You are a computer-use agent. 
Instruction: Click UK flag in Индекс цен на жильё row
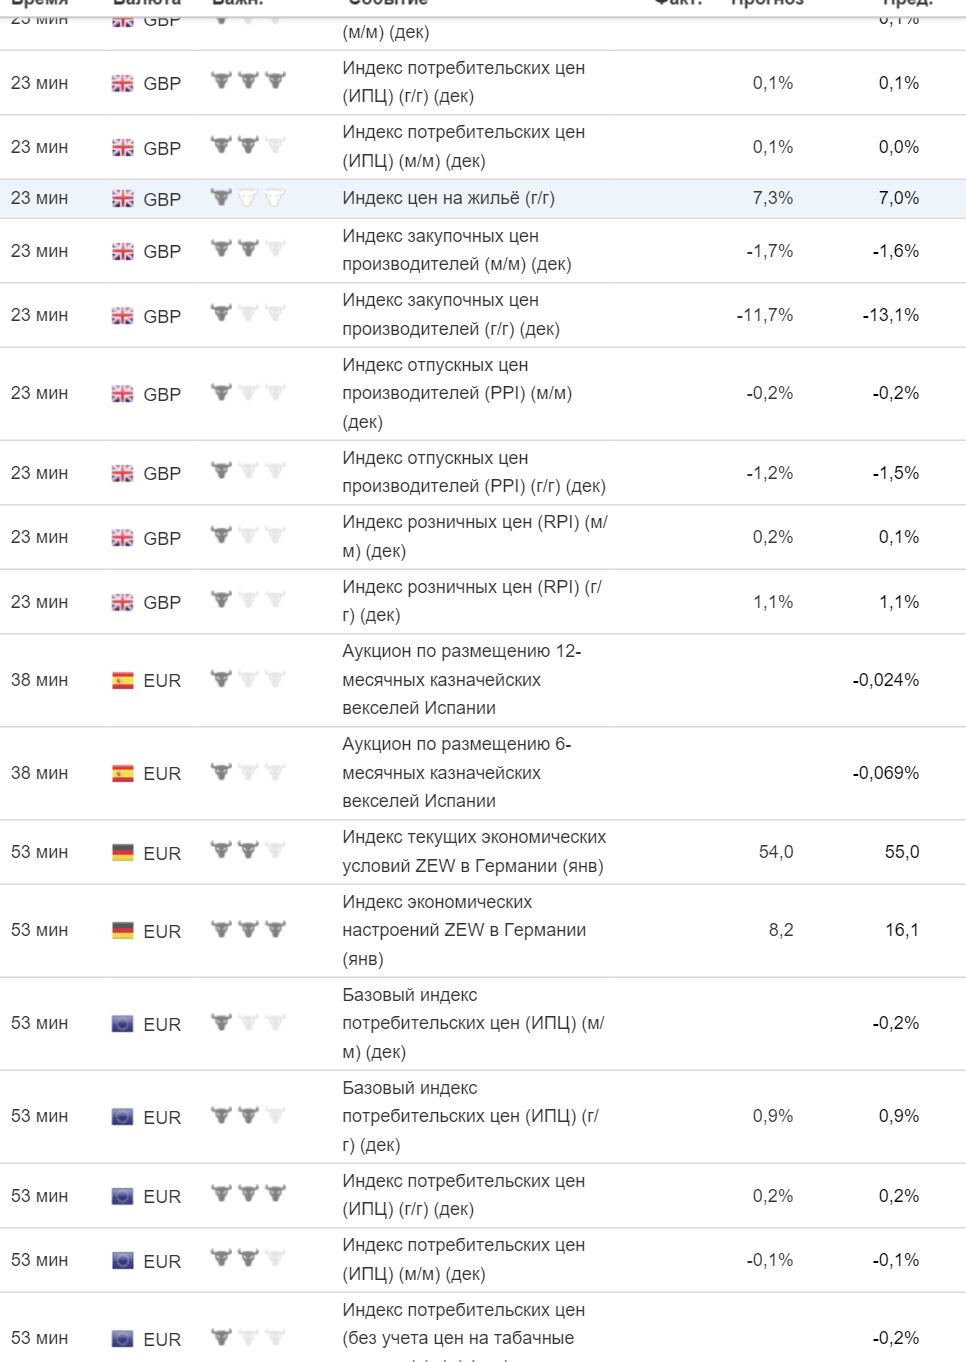(122, 199)
